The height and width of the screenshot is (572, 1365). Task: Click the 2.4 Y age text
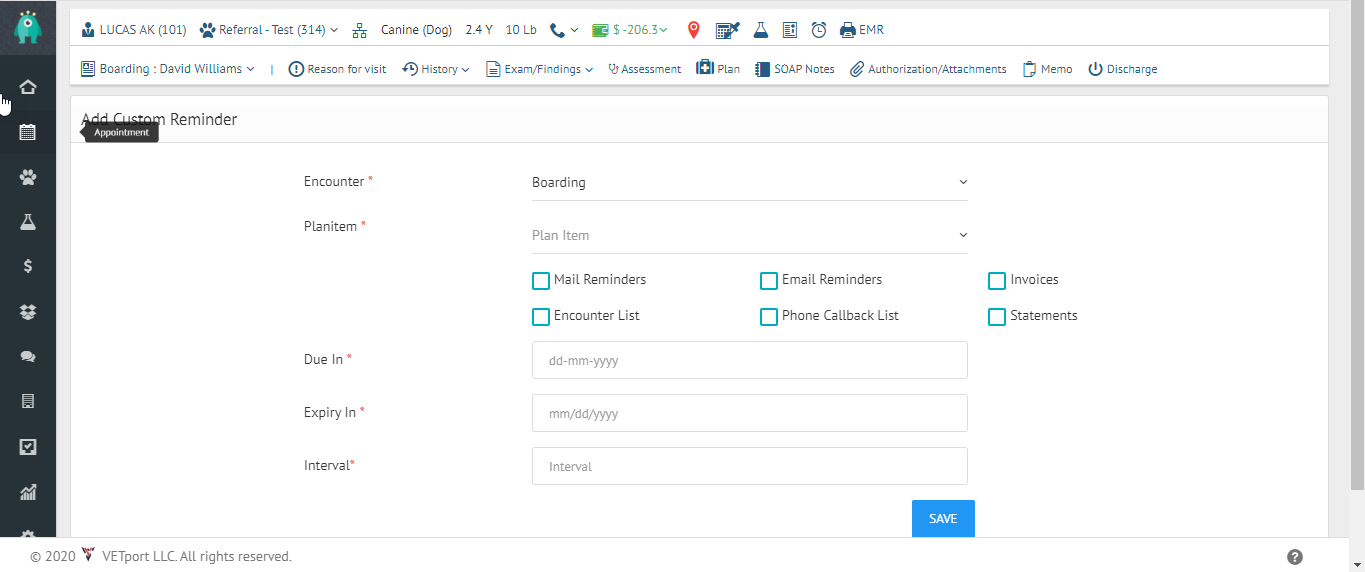click(x=479, y=30)
